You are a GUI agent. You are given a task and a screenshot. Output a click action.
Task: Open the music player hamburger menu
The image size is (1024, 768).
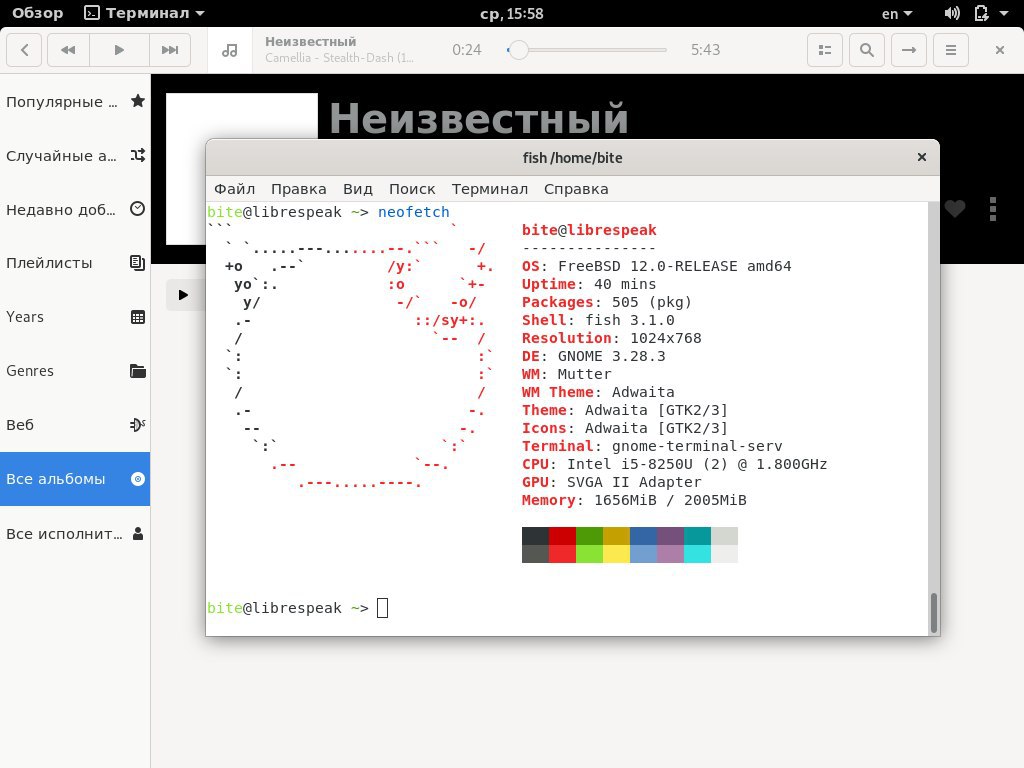[951, 50]
